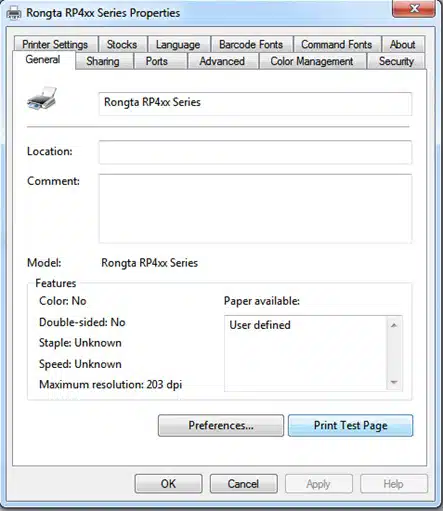Click the model value 'Rongta RP4xx Series'
443x511 pixels.
(x=149, y=263)
